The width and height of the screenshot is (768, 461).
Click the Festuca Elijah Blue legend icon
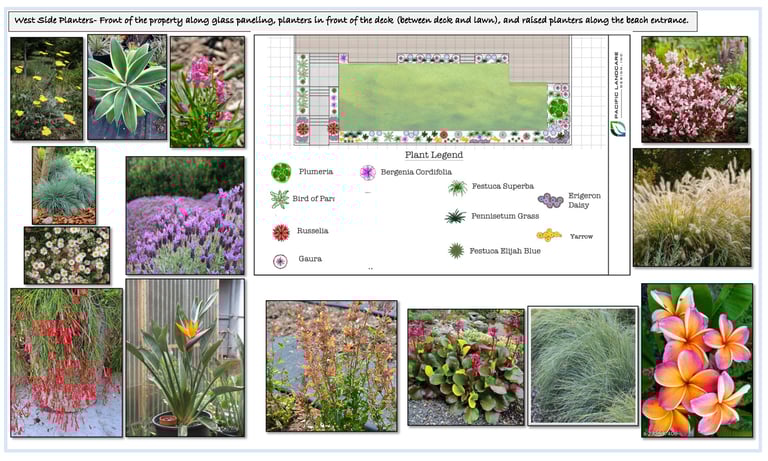[456, 250]
